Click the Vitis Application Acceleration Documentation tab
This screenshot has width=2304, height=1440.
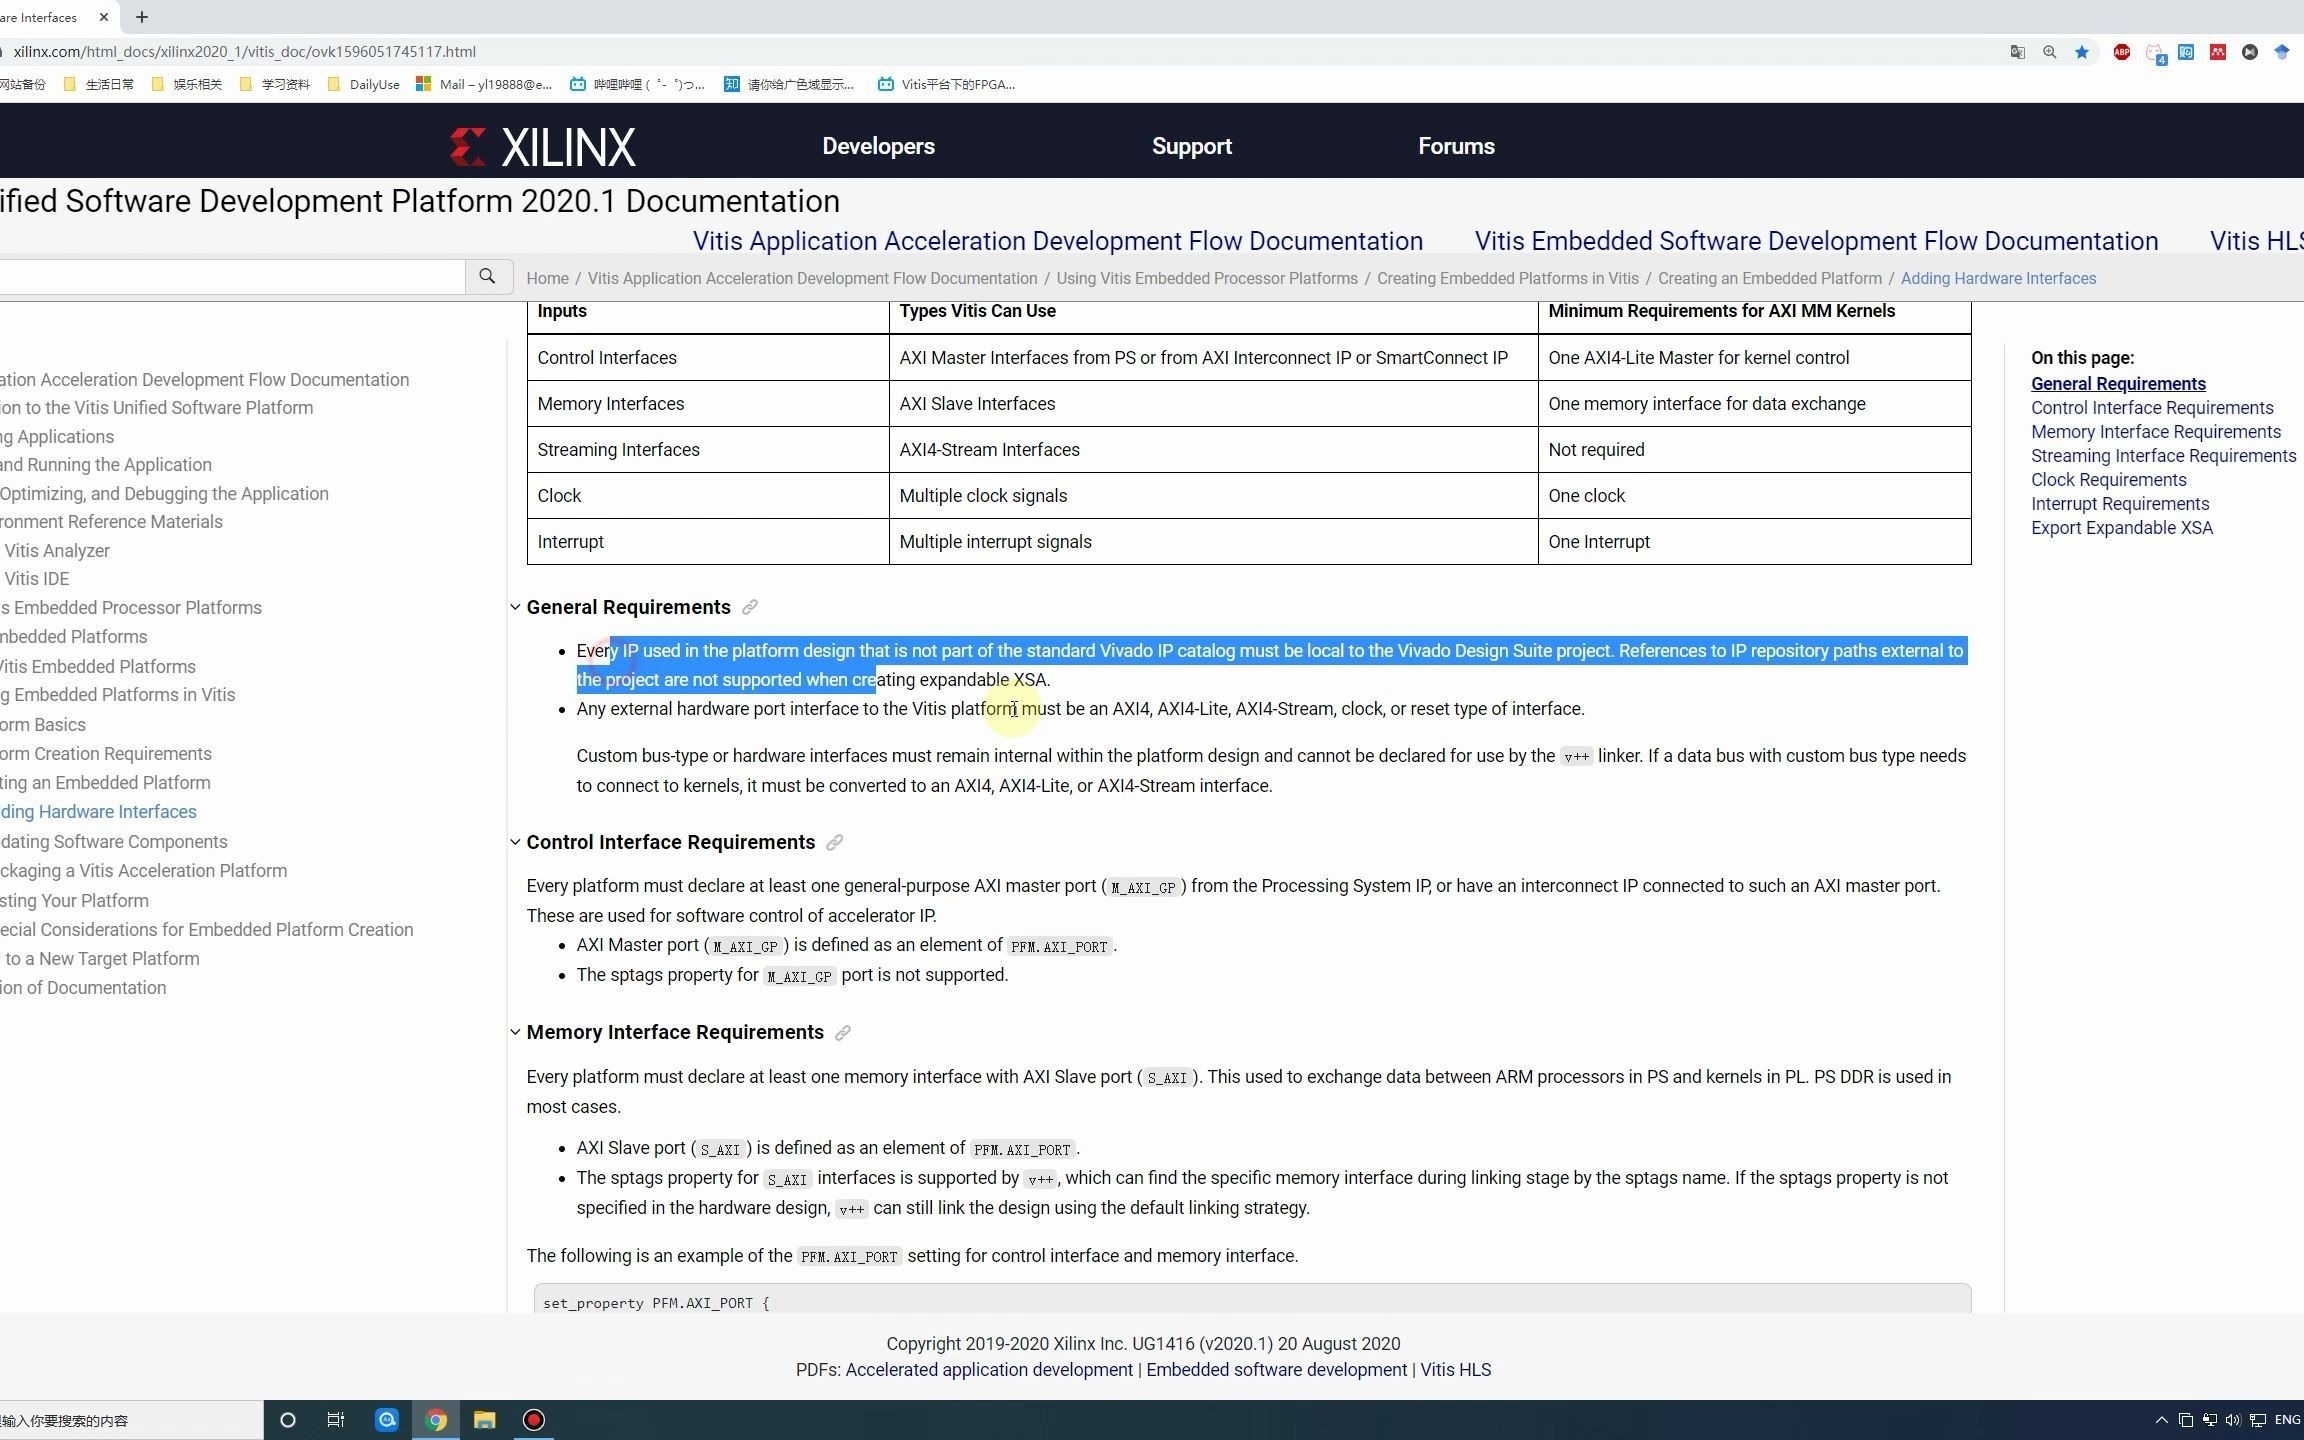1057,241
